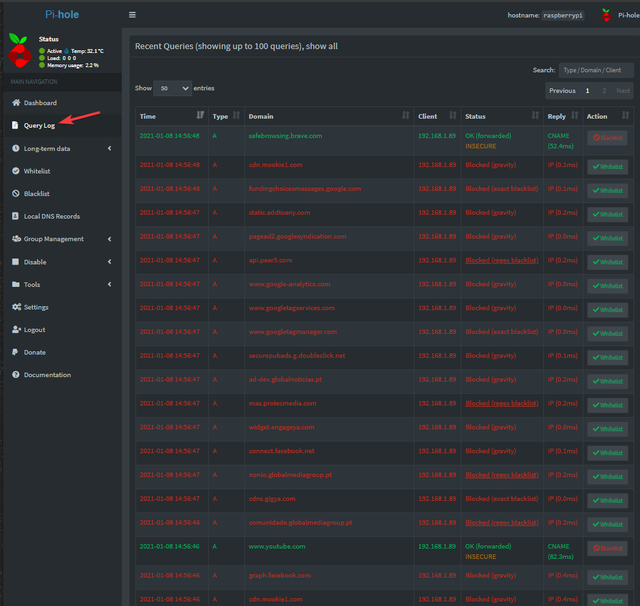Open Query Log from the sidebar
The width and height of the screenshot is (640, 606).
click(39, 125)
